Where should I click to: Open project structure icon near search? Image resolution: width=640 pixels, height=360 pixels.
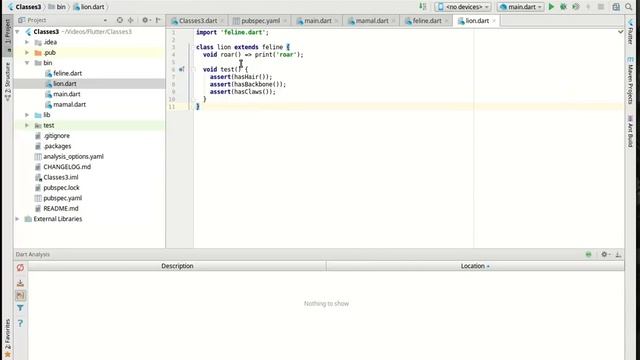[x=616, y=7]
